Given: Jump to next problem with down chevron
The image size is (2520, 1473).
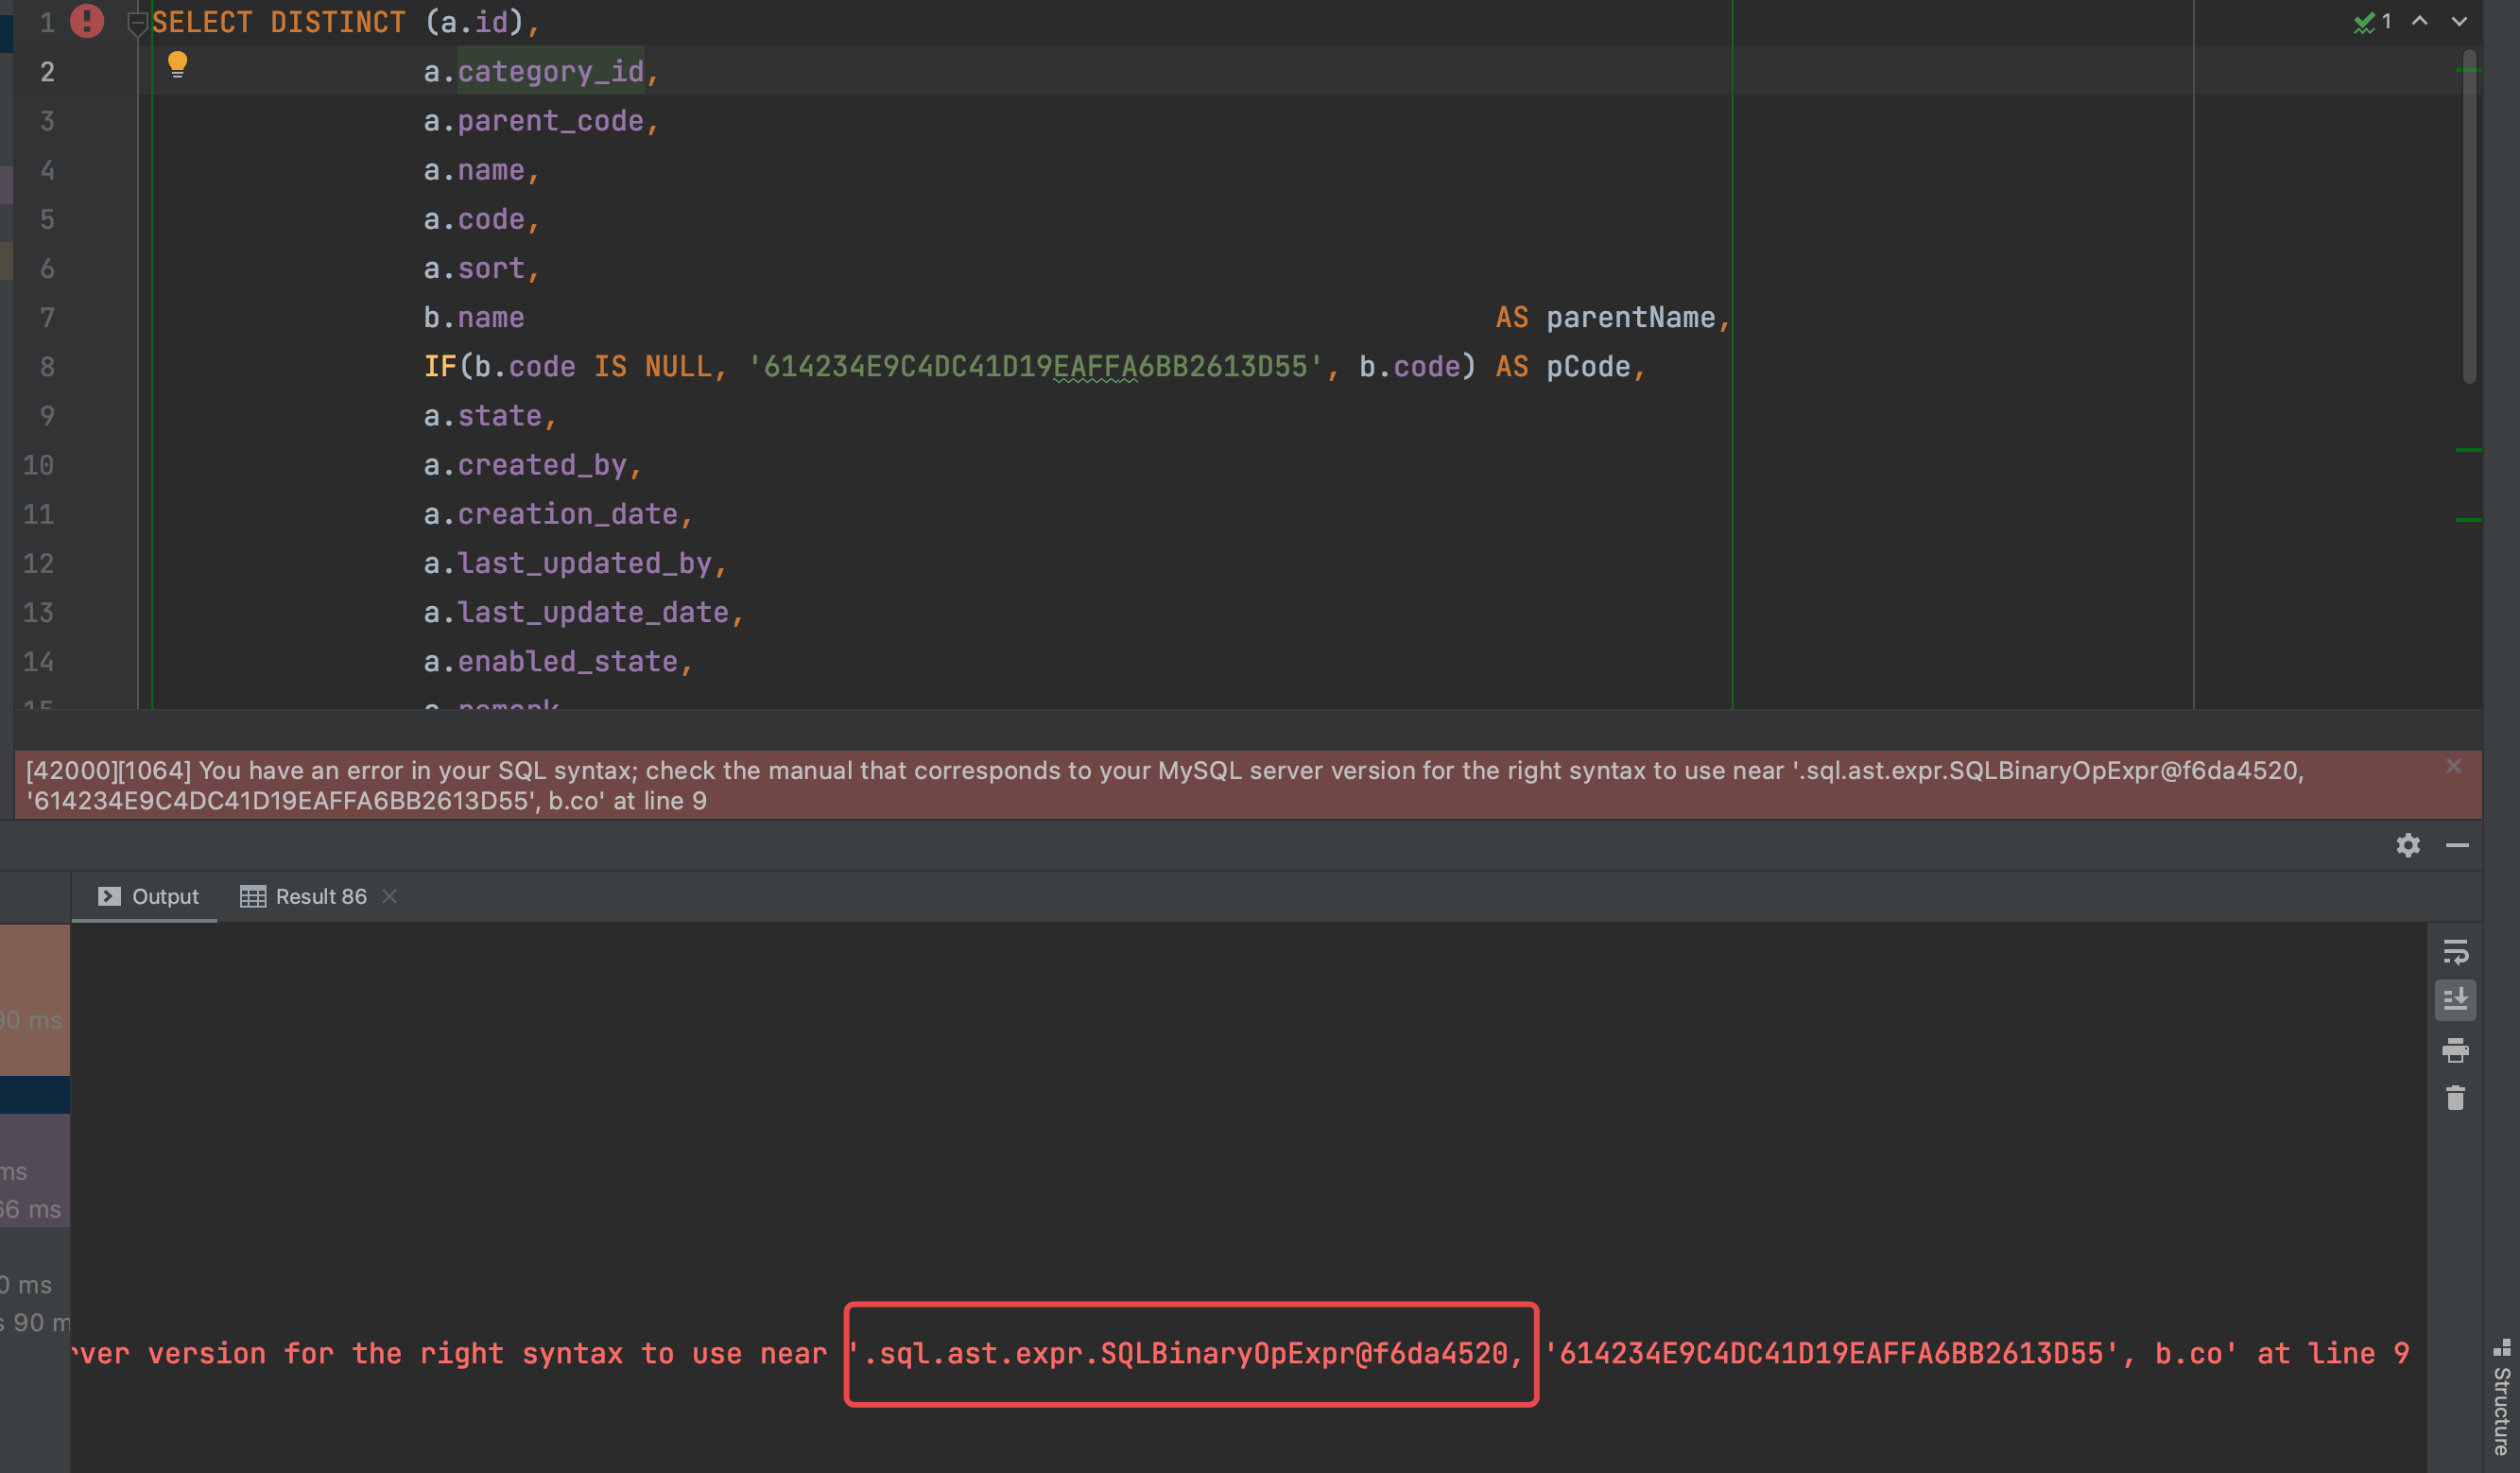Looking at the screenshot, I should [2458, 22].
